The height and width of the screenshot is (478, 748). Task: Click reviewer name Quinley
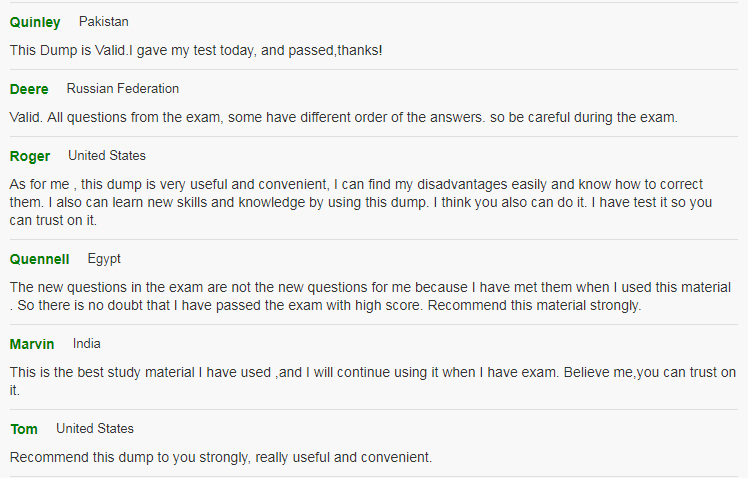[35, 22]
